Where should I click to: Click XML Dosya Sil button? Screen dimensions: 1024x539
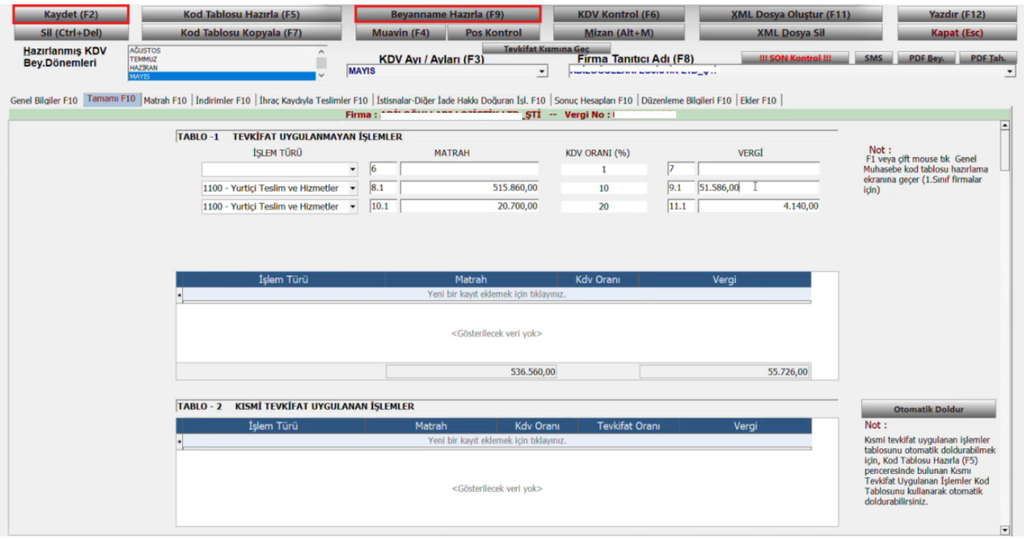point(790,33)
